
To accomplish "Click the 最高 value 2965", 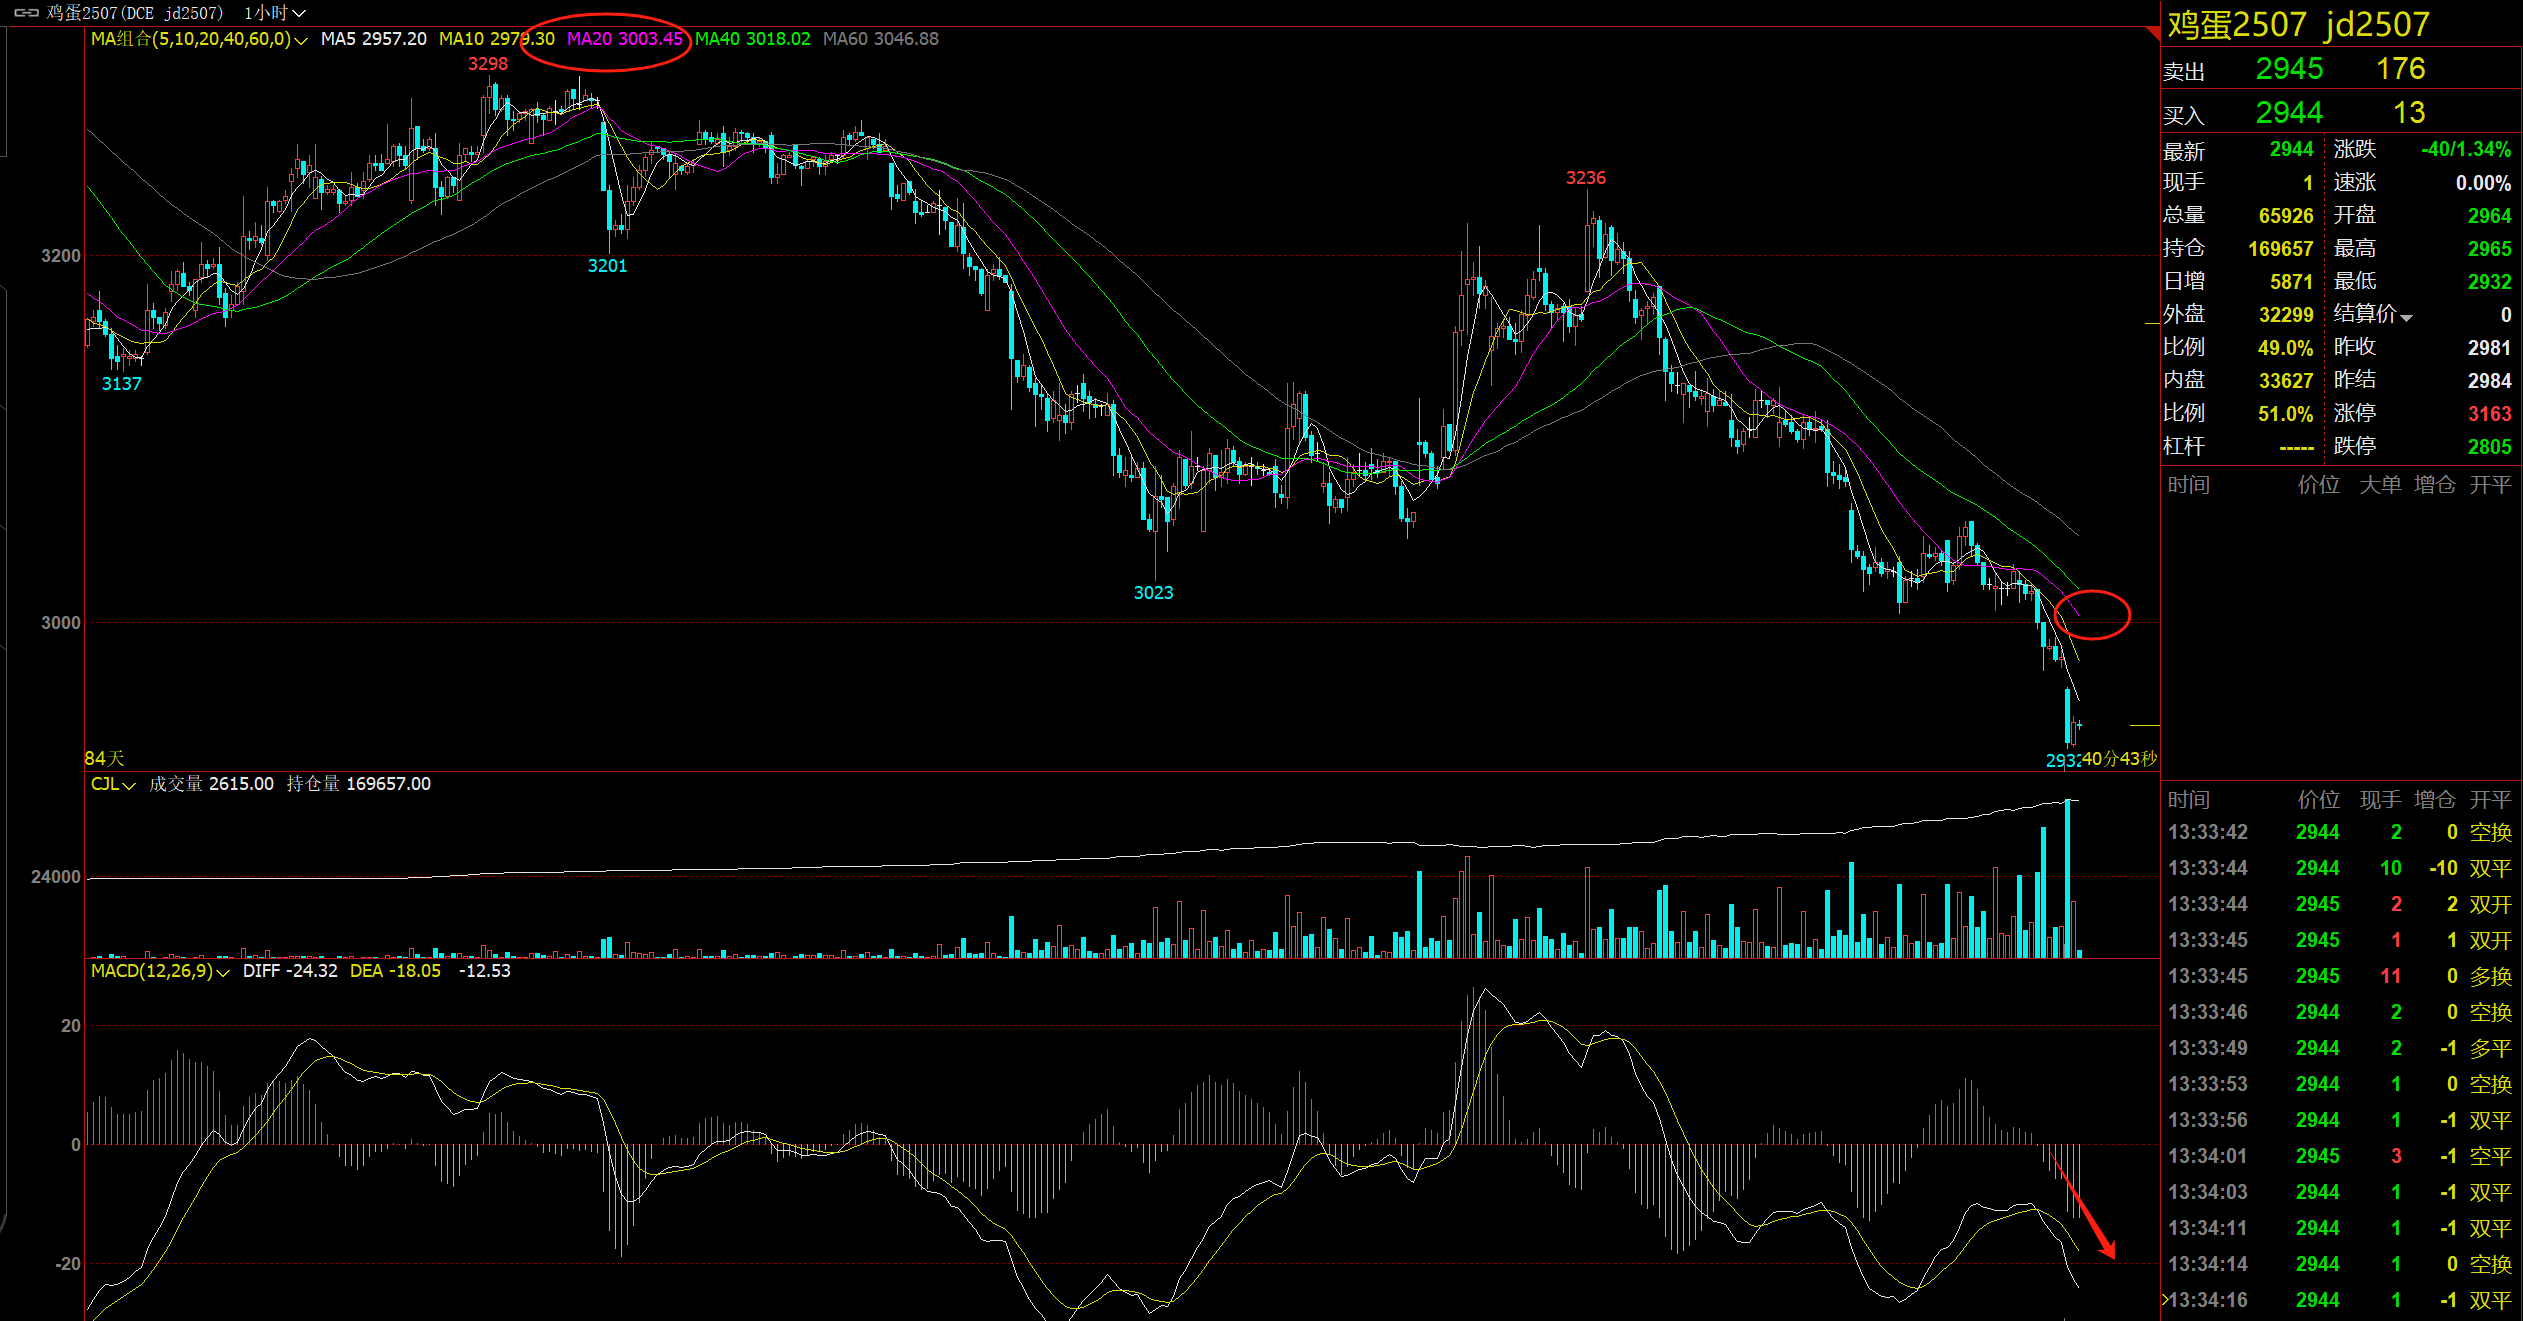I will click(2489, 249).
